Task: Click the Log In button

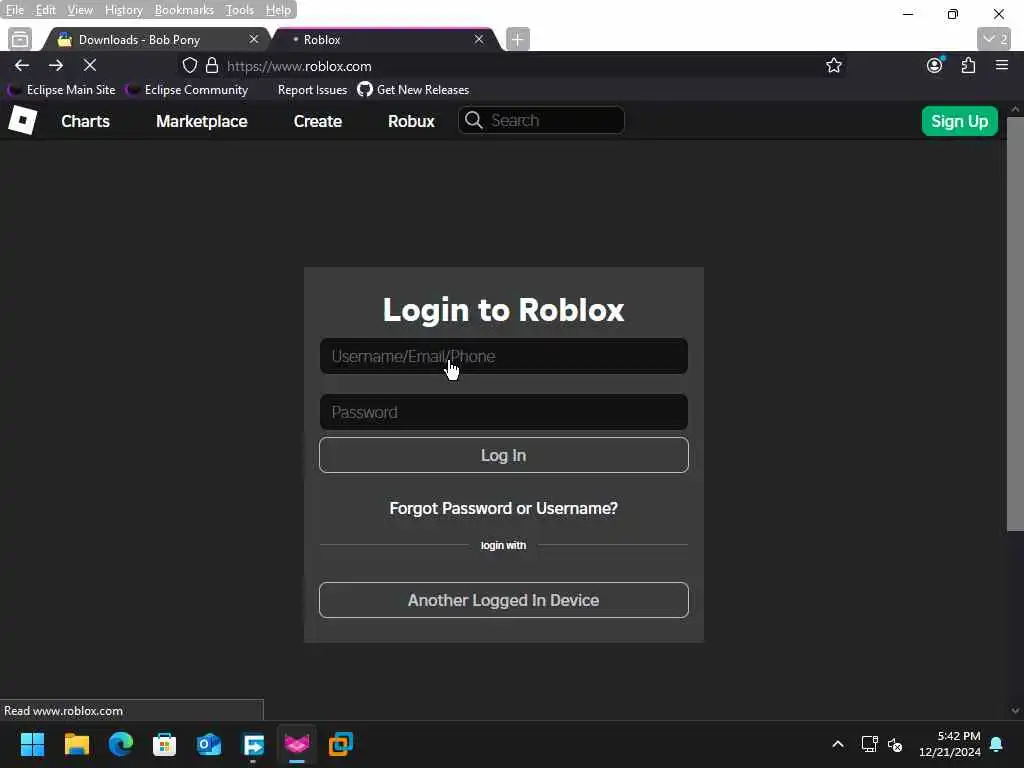Action: click(504, 455)
